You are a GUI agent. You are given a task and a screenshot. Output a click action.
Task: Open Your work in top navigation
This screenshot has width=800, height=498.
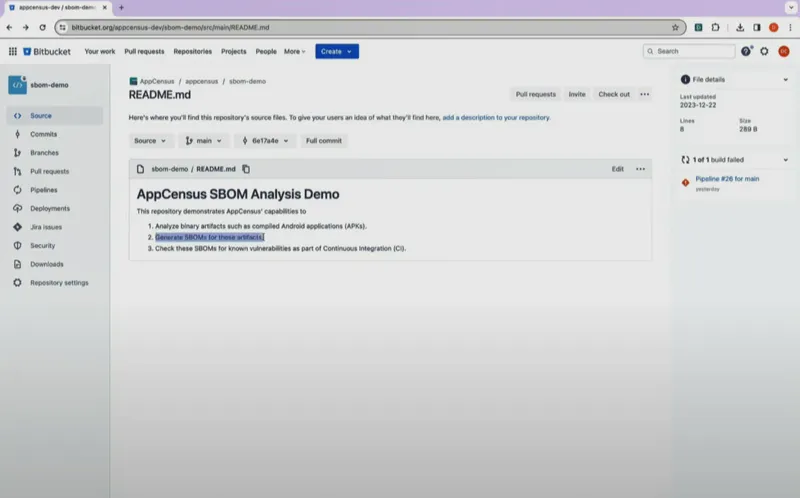pos(99,52)
